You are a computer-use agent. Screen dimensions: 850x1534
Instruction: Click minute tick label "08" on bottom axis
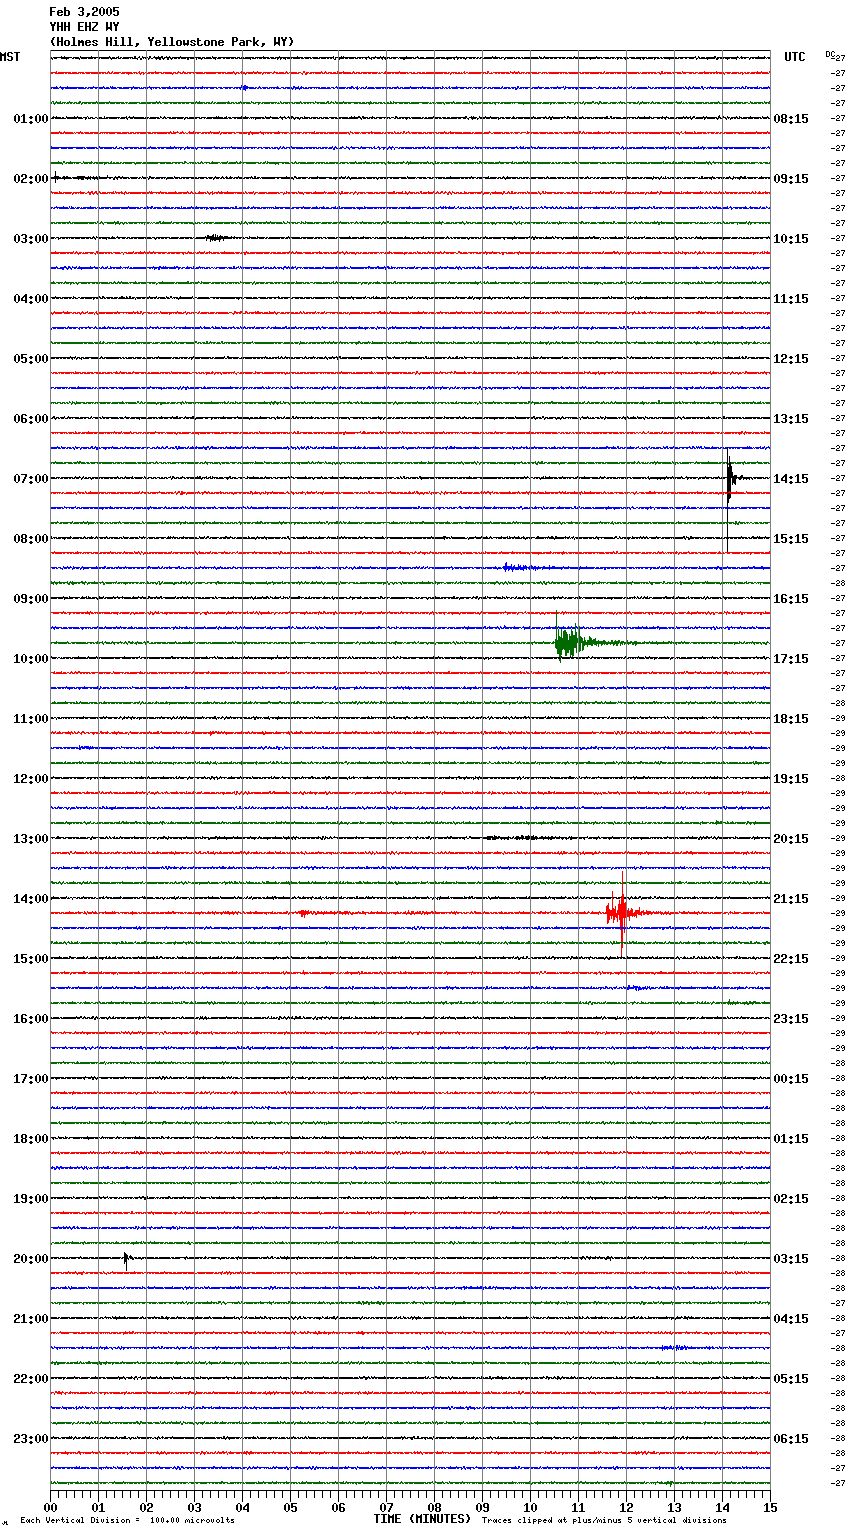(x=434, y=1507)
